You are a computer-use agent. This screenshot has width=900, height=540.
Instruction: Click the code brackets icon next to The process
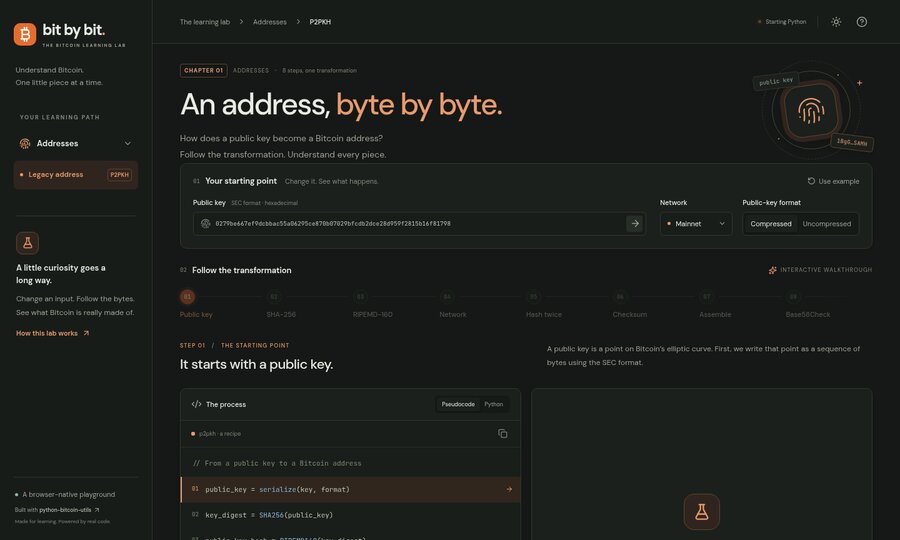(196, 405)
